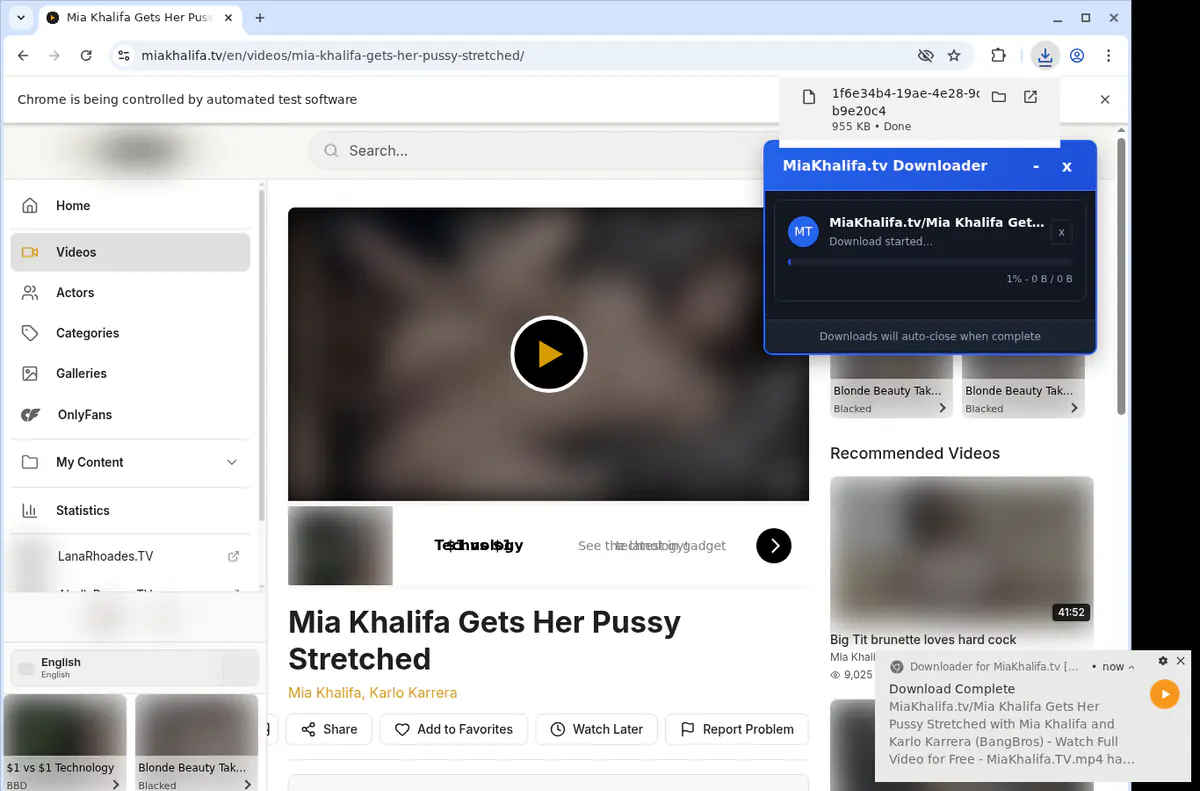
Task: Open the Actors section
Action: pyautogui.click(x=130, y=293)
